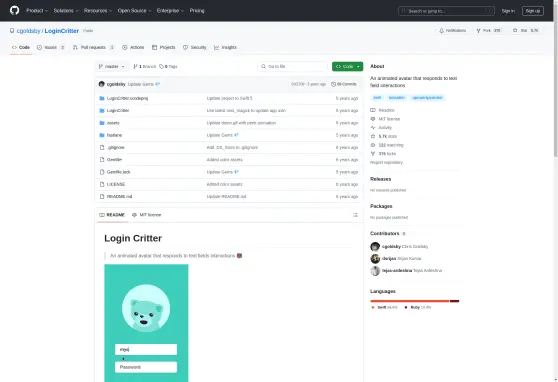This screenshot has height=382, width=558.
Task: Open the Enterprise dropdown
Action: click(x=170, y=11)
